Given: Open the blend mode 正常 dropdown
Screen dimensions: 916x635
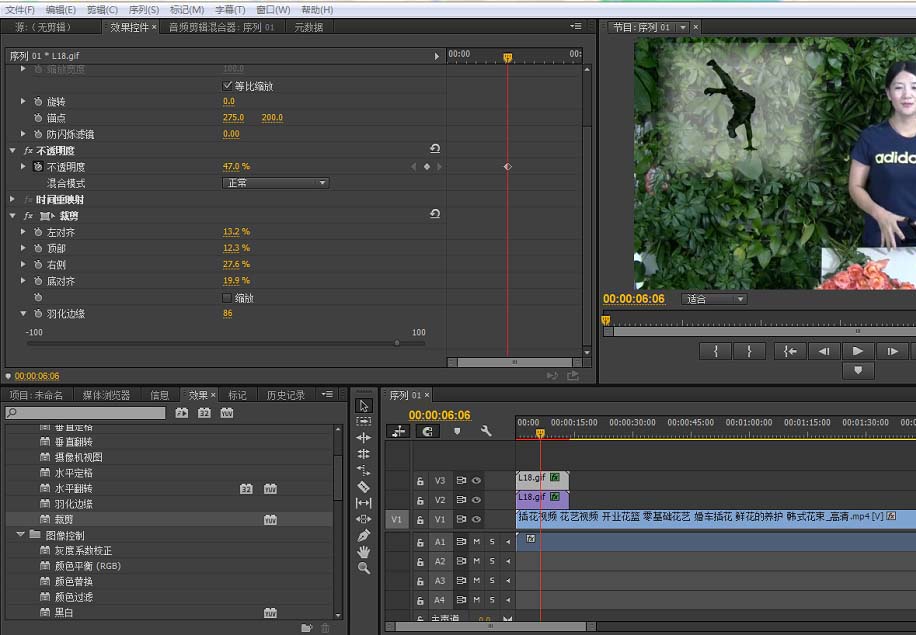Looking at the screenshot, I should (275, 183).
